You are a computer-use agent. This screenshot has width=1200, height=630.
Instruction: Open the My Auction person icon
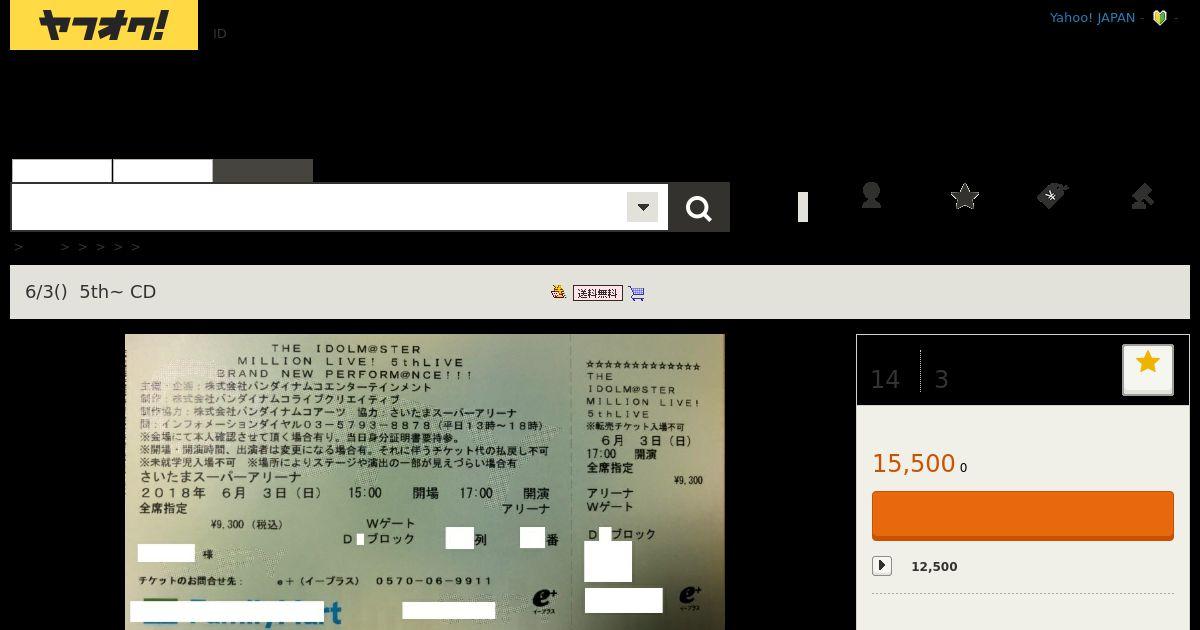pos(871,196)
